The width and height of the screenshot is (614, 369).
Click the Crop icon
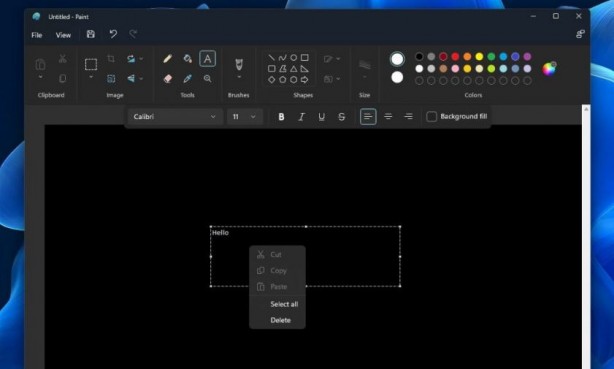click(111, 59)
